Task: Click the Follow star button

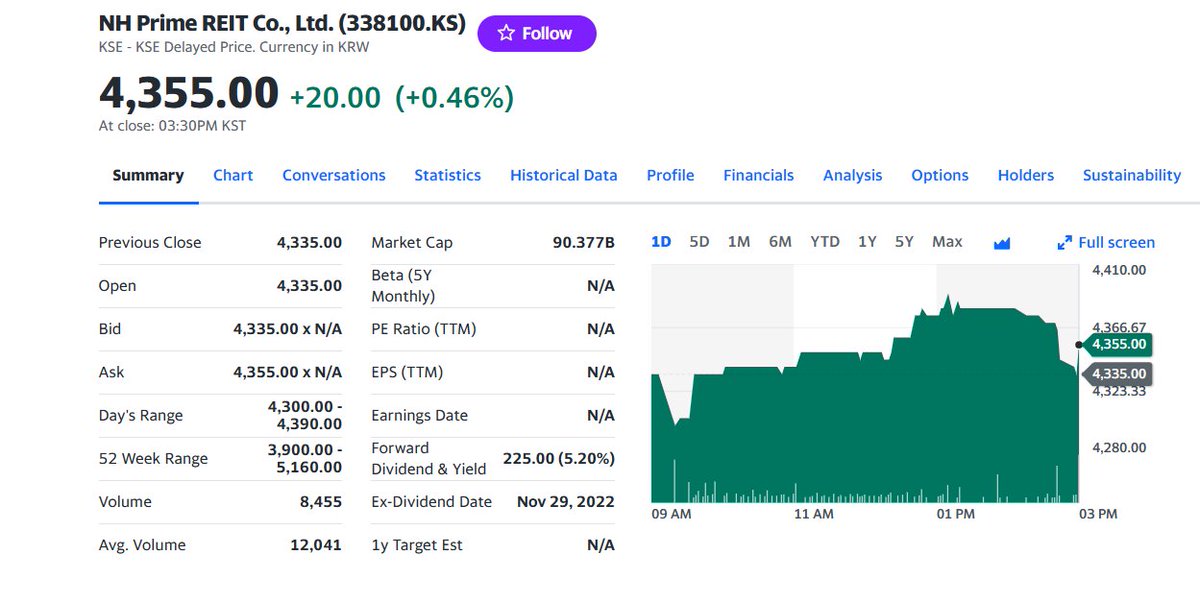Action: pyautogui.click(x=537, y=33)
